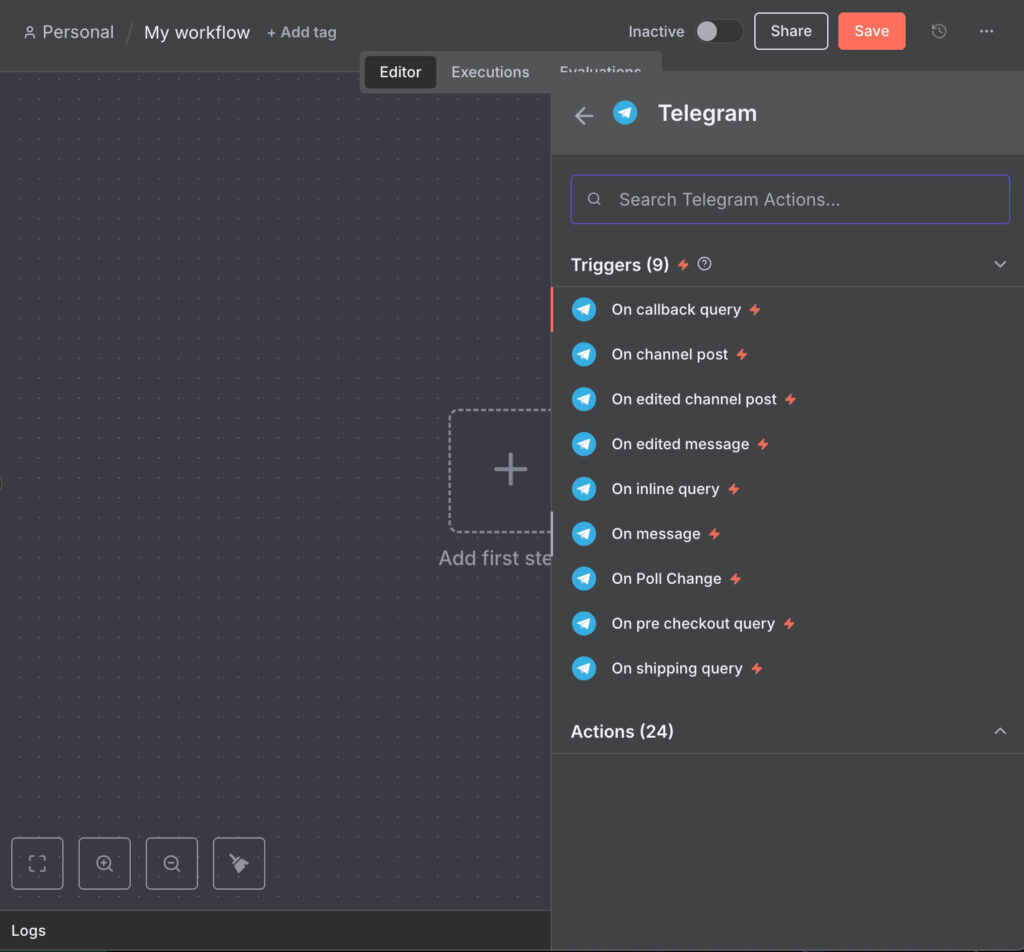The width and height of the screenshot is (1024, 952).
Task: Zoom out on the workflow canvas
Action: point(172,863)
